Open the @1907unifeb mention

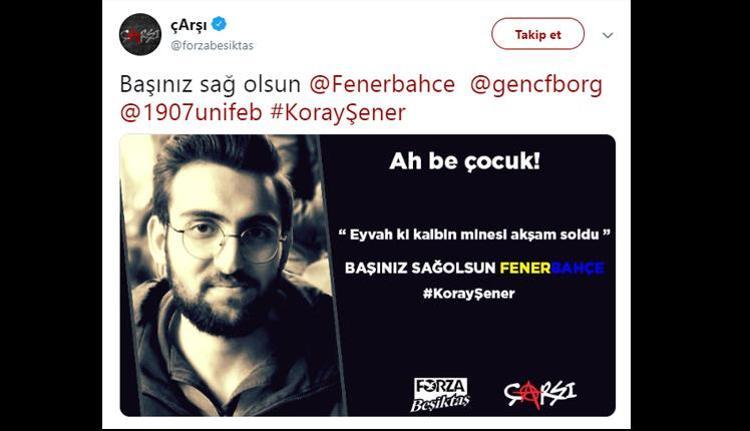(191, 113)
